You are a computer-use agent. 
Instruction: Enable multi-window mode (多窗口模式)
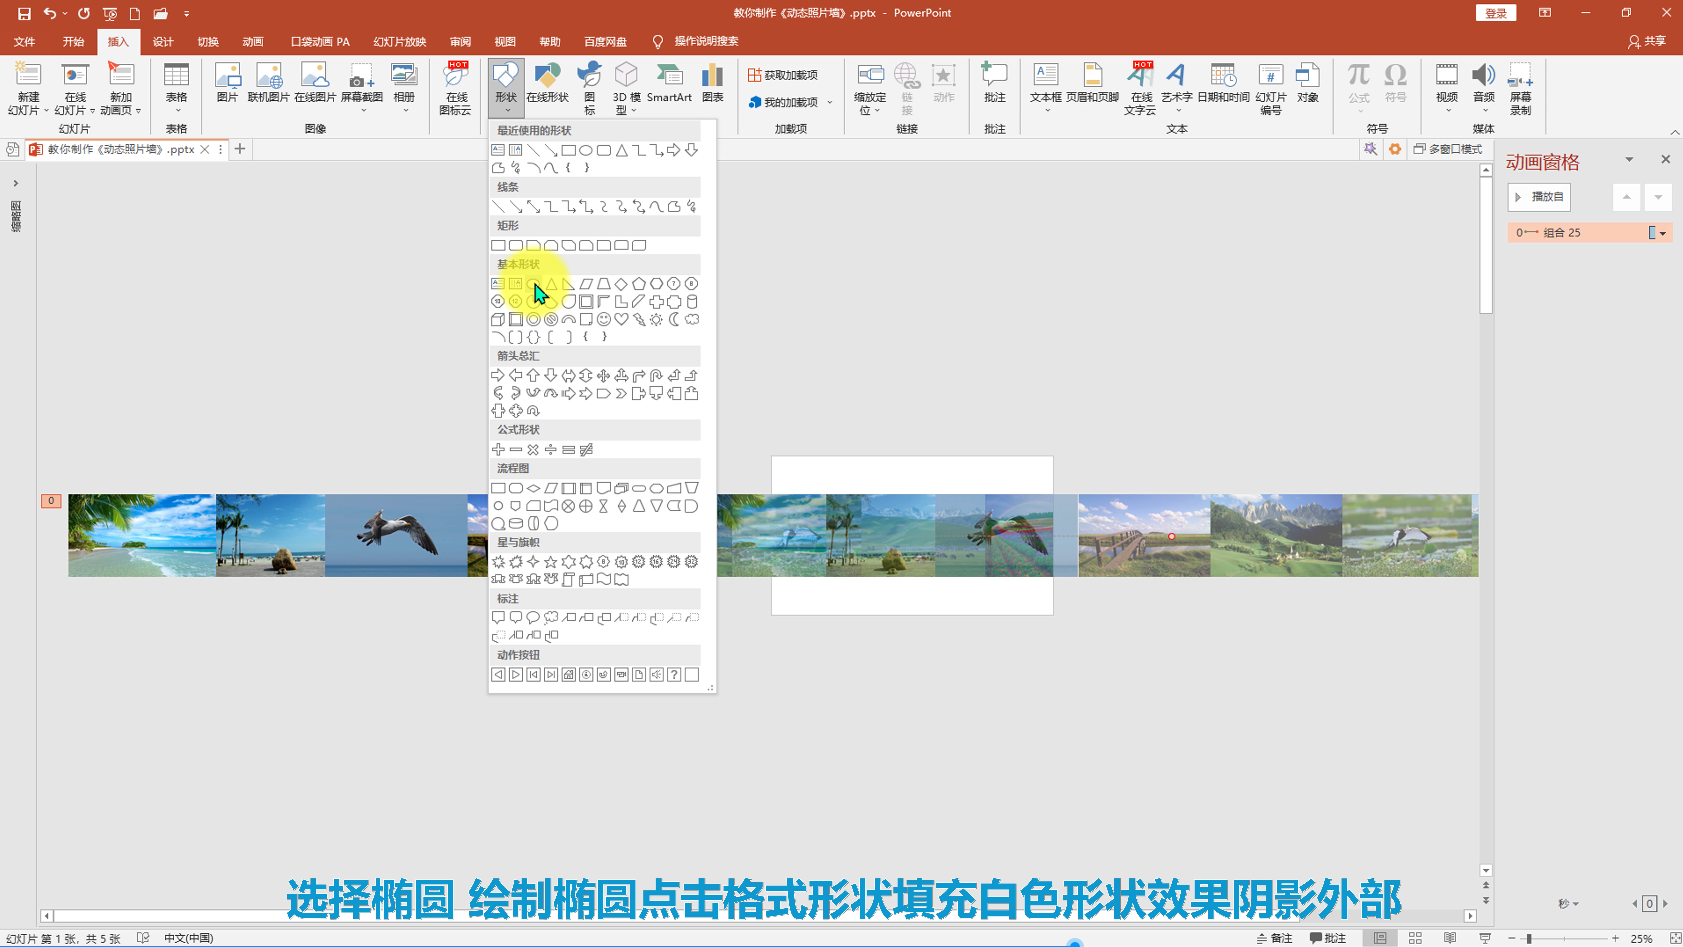click(x=1447, y=149)
